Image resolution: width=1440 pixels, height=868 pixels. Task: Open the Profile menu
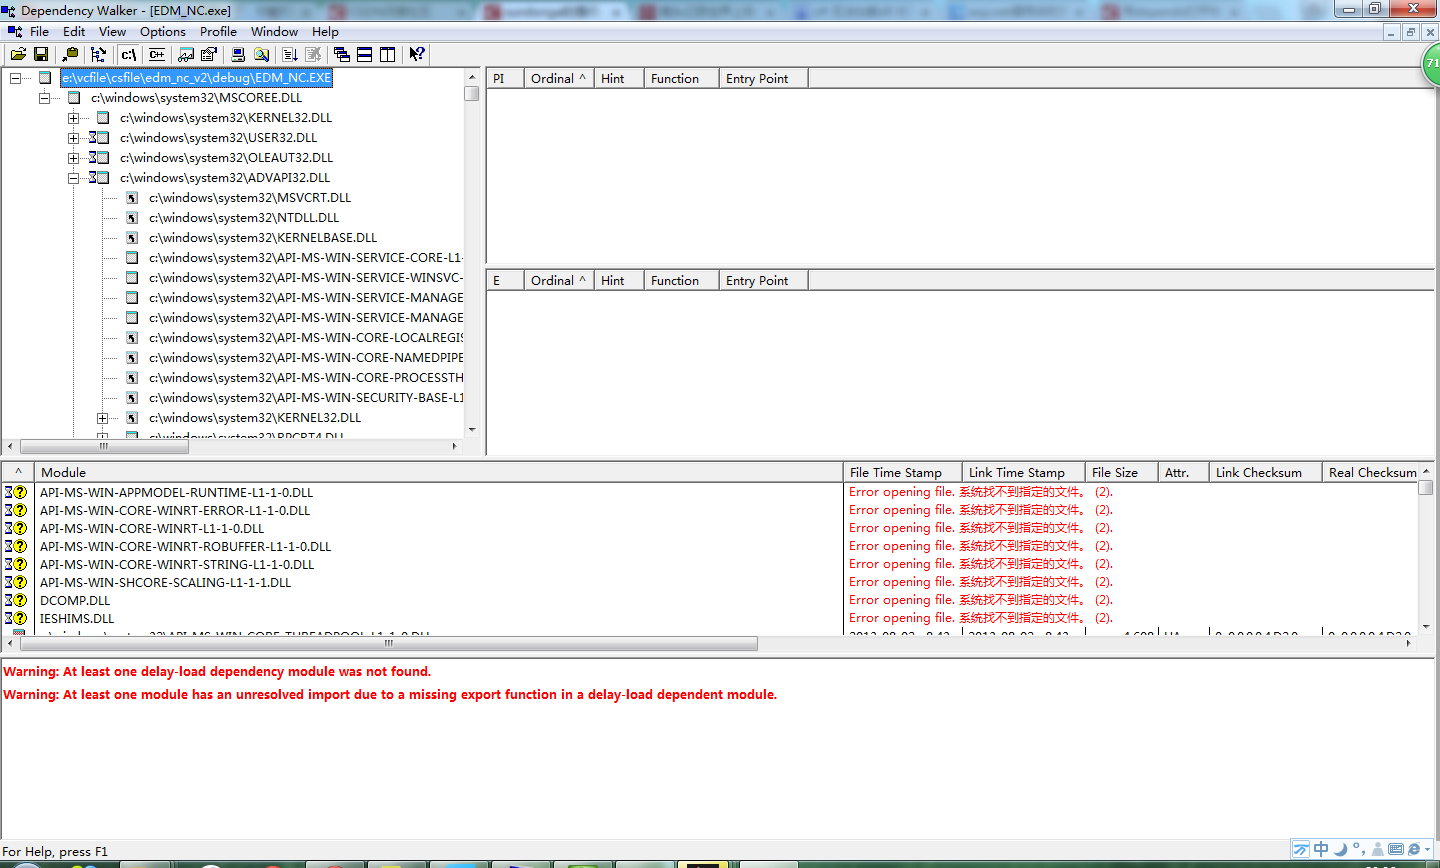[218, 32]
